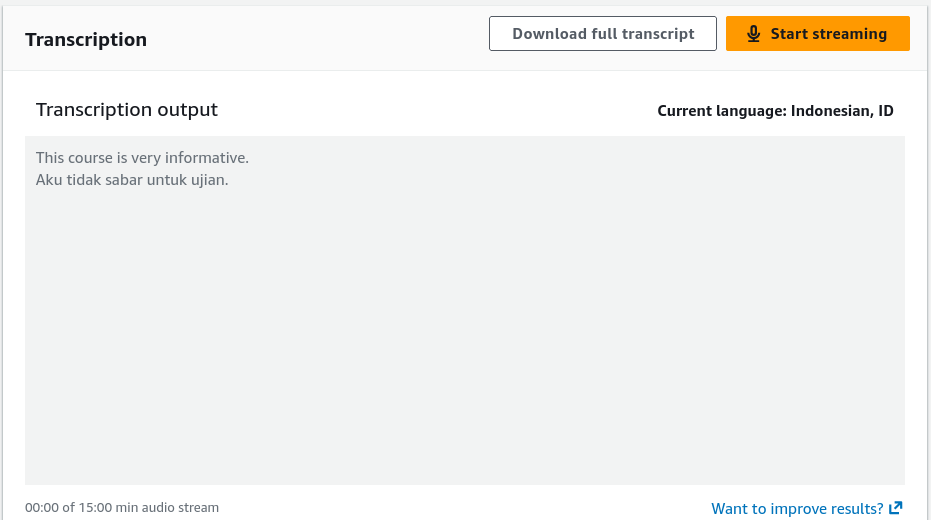Click the 'Transcription output' subheading

coord(126,110)
